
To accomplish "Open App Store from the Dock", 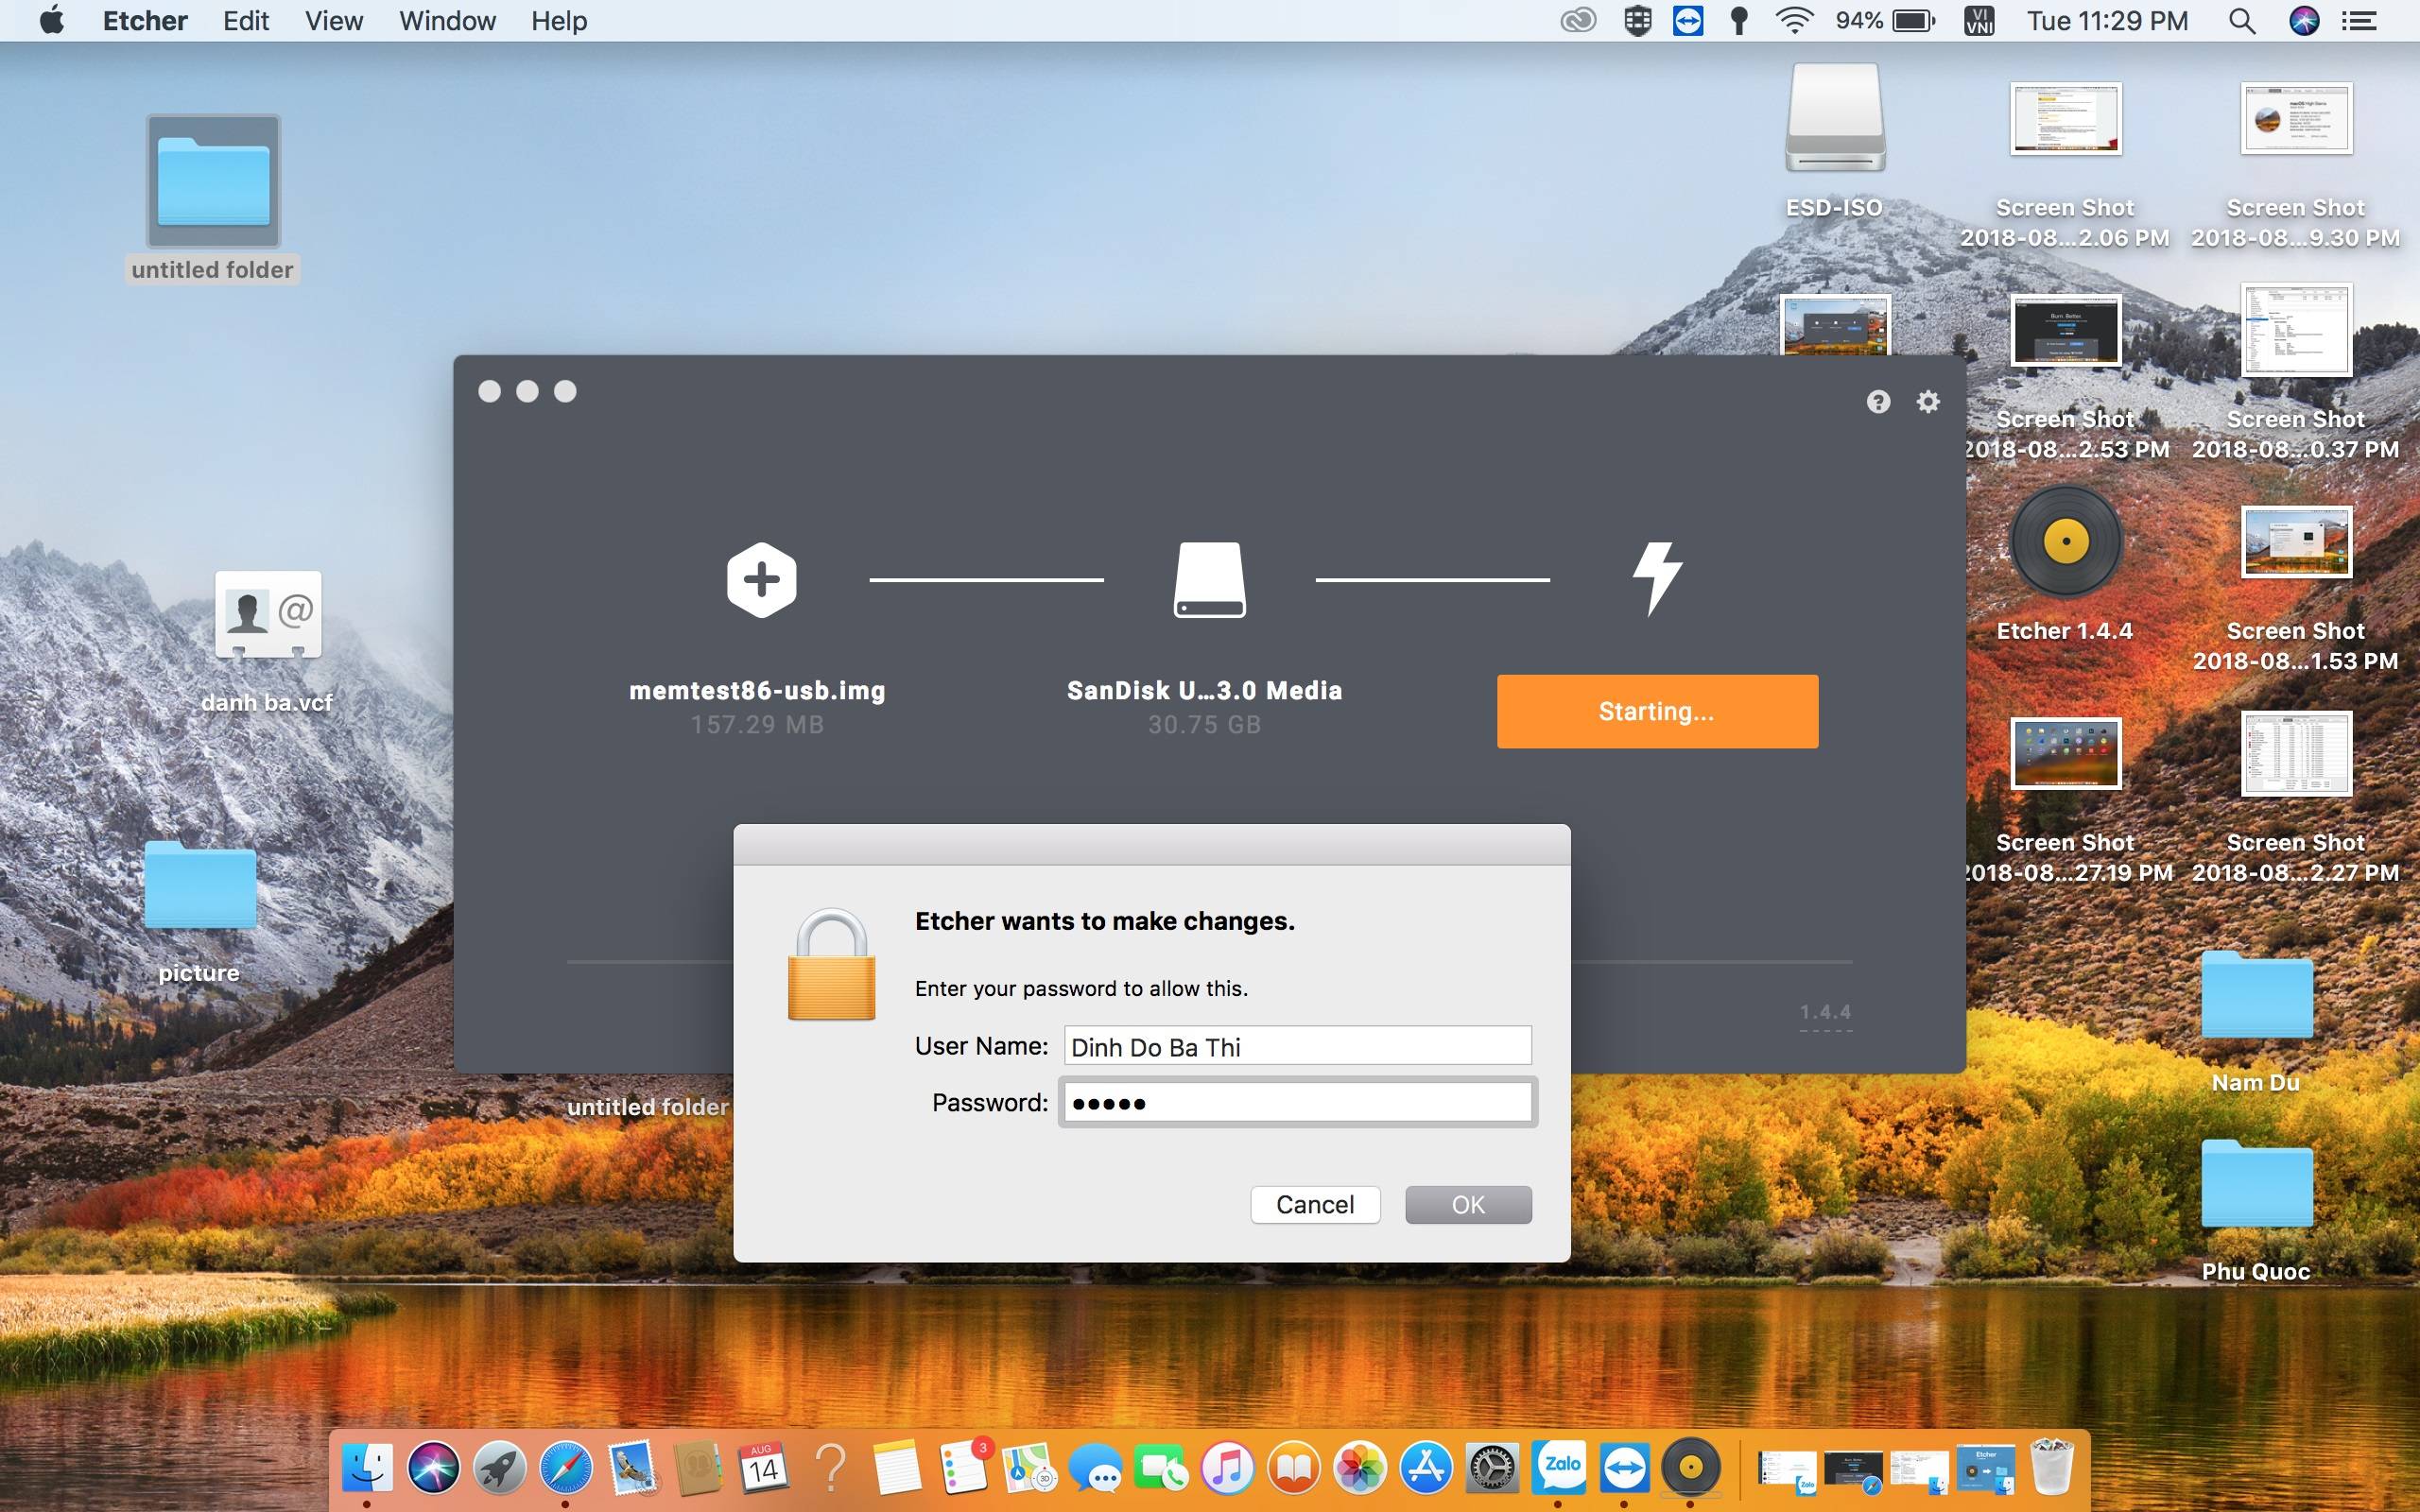I will (x=1426, y=1468).
